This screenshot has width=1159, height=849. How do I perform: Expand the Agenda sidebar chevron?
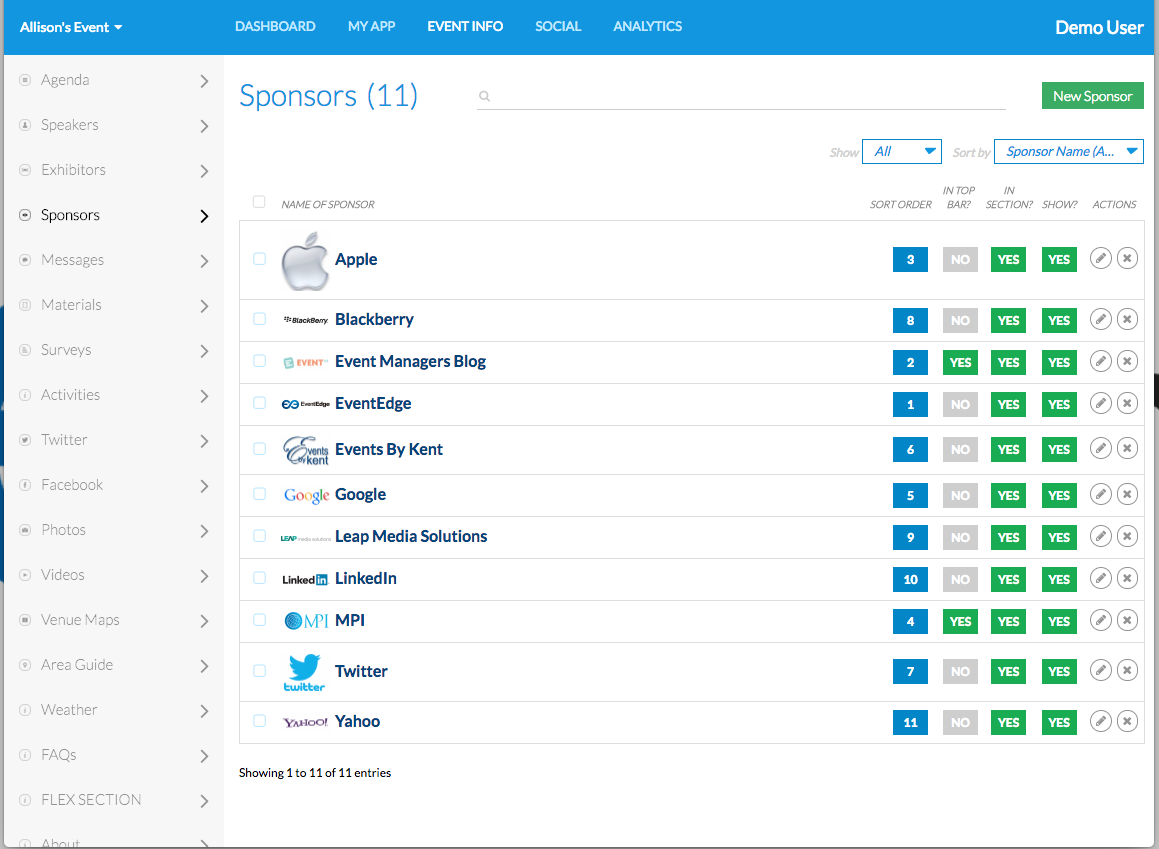pos(205,81)
